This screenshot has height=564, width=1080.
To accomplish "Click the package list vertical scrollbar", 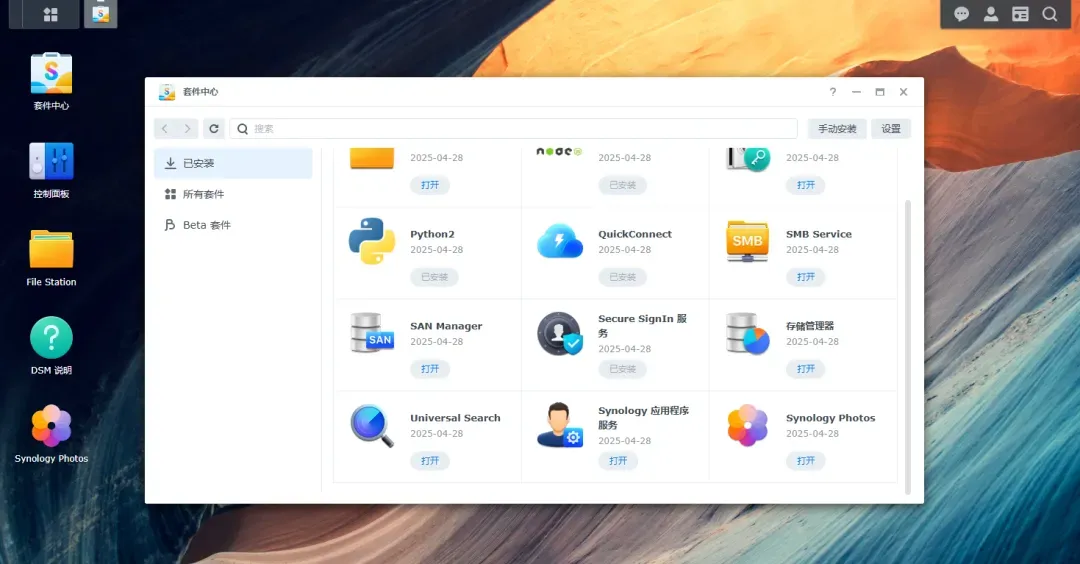I will point(908,347).
